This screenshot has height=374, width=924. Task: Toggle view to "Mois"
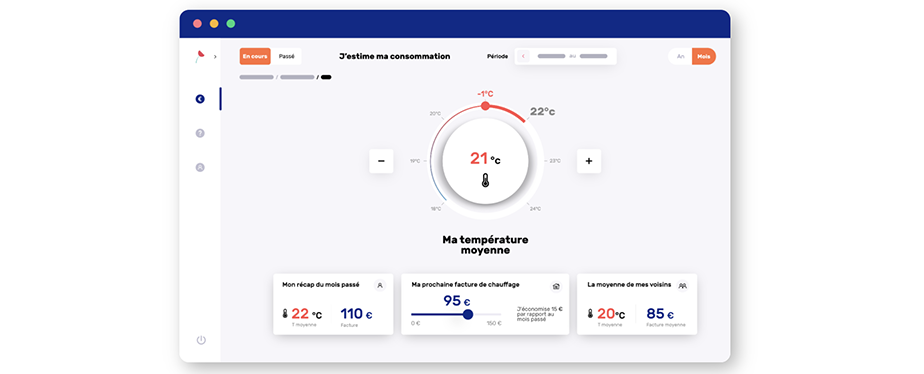pyautogui.click(x=704, y=57)
